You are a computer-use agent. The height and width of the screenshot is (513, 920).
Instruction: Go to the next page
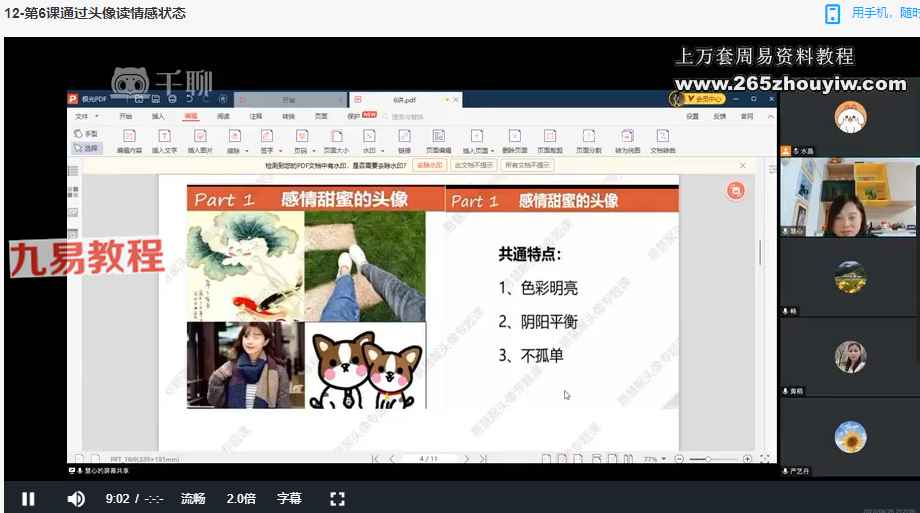[x=466, y=458]
